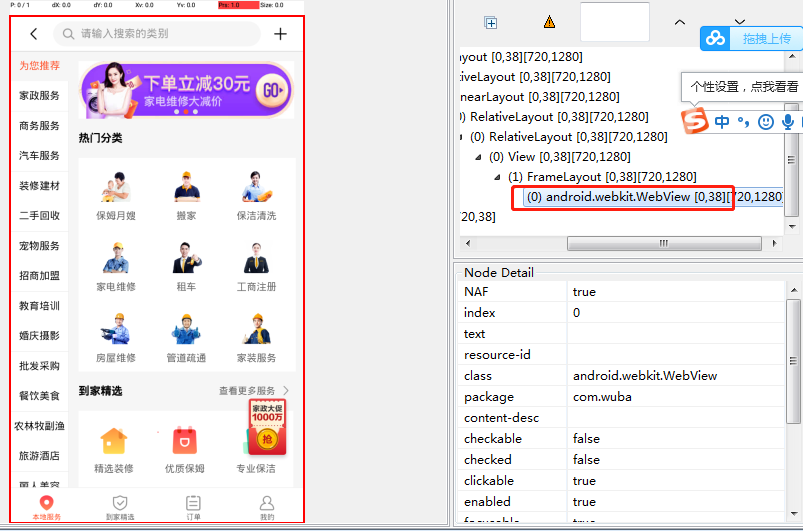This screenshot has width=803, height=531.
Task: Select 农林牧副渔 category in the sidebar
Action: (39, 426)
